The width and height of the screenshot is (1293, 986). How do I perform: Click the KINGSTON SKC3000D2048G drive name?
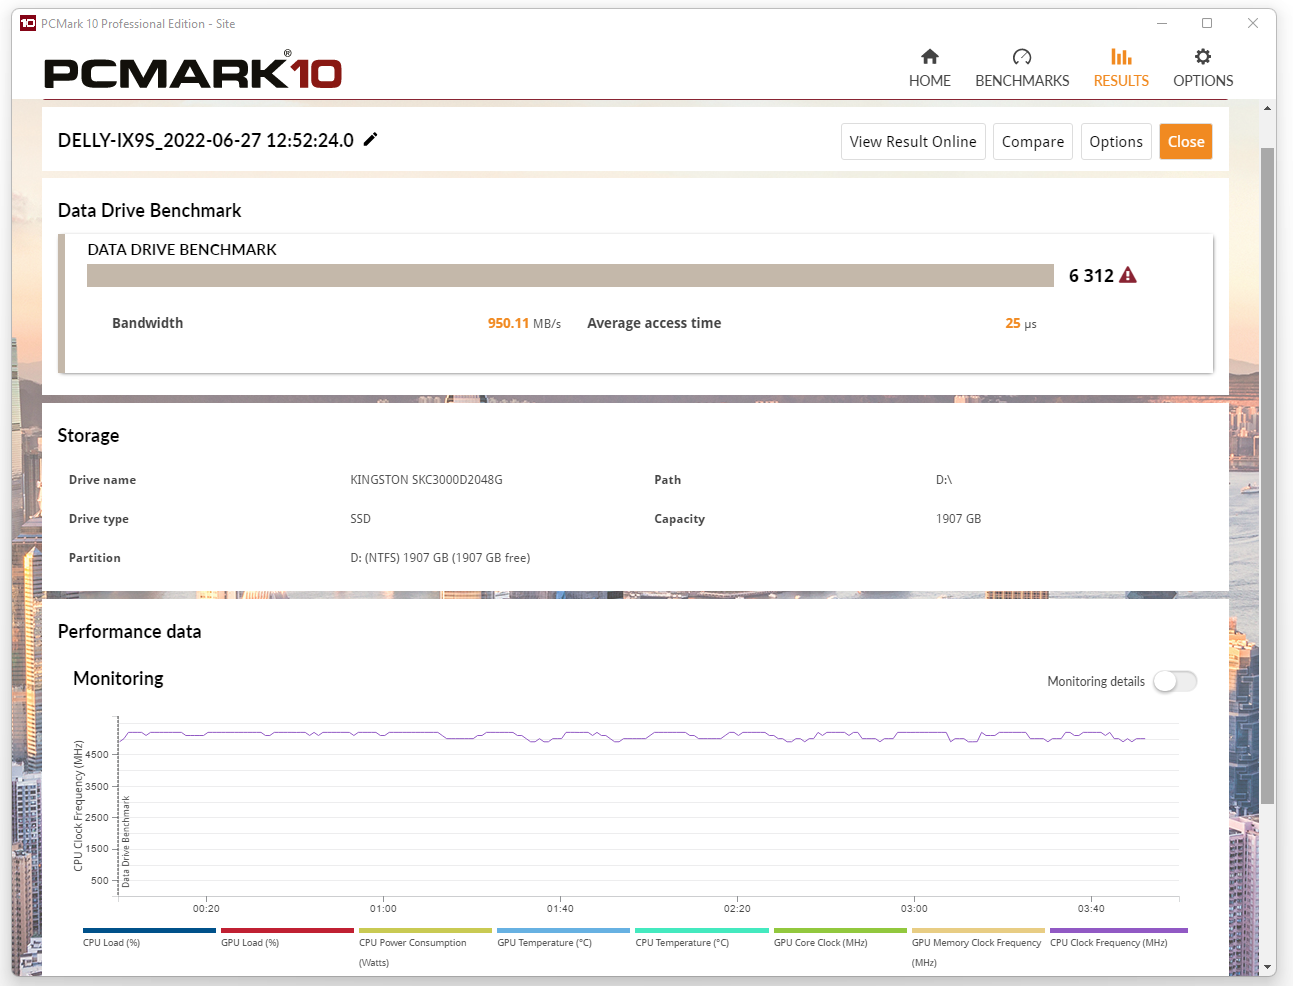click(x=426, y=480)
